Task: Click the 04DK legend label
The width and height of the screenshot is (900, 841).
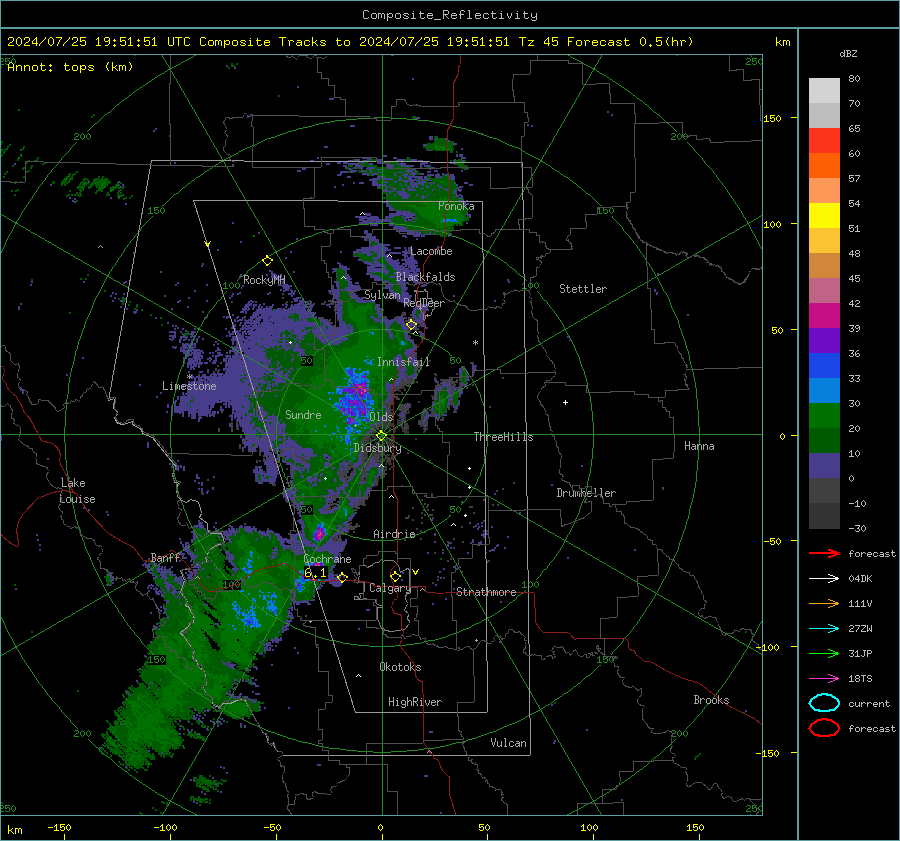Action: [860, 579]
